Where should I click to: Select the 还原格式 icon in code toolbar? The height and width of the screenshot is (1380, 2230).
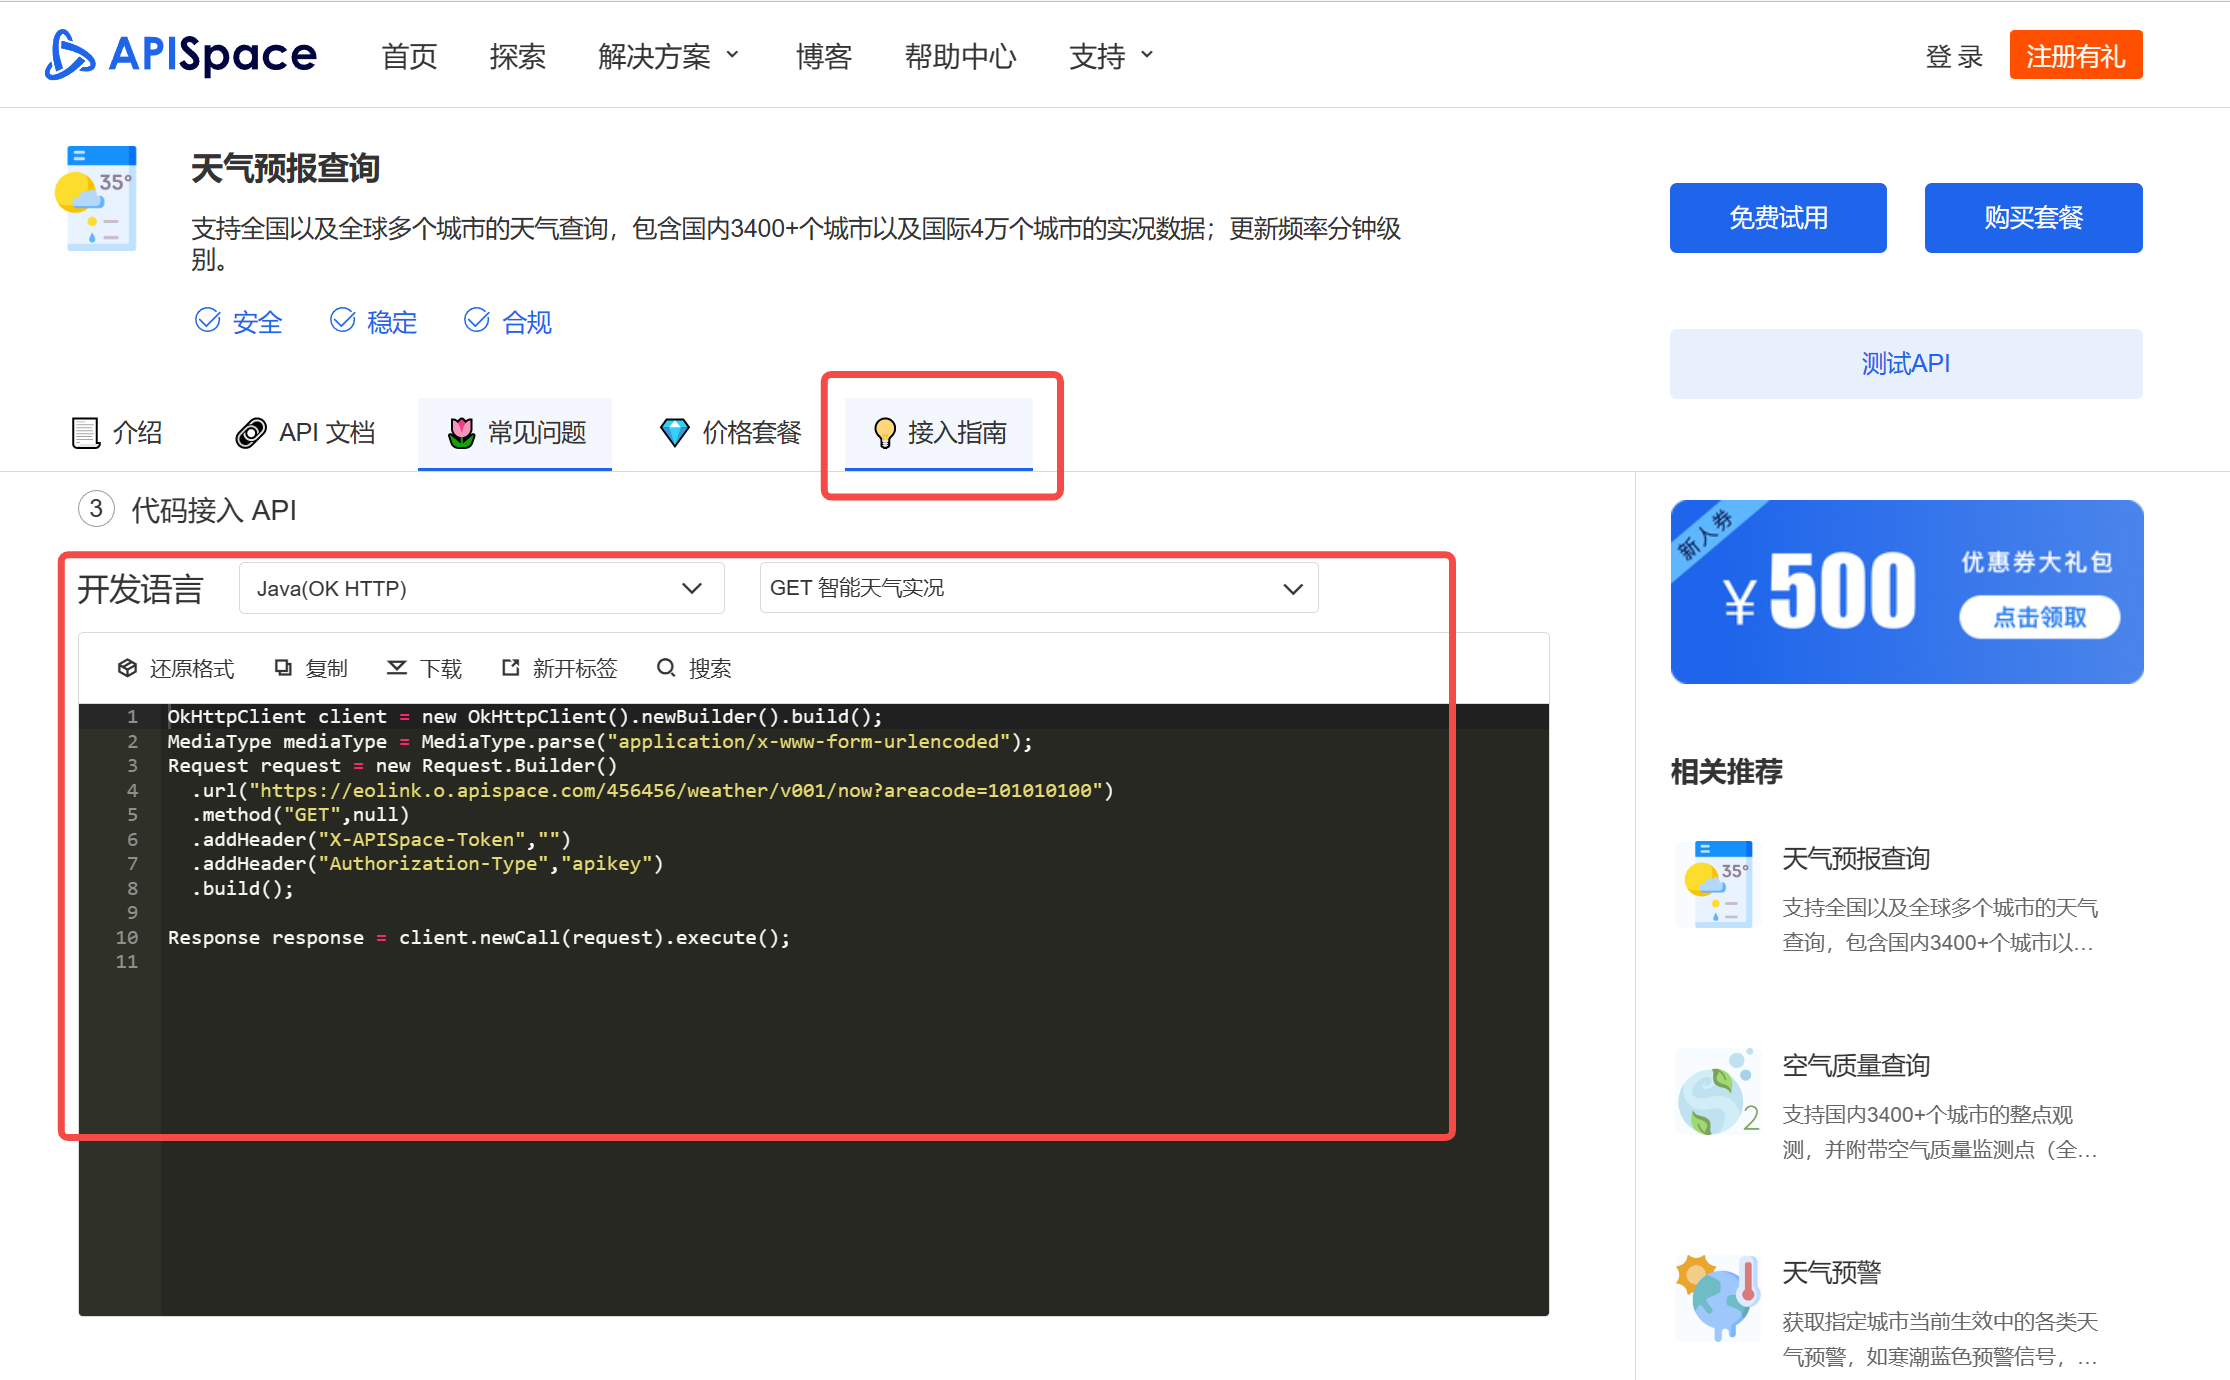tap(128, 667)
